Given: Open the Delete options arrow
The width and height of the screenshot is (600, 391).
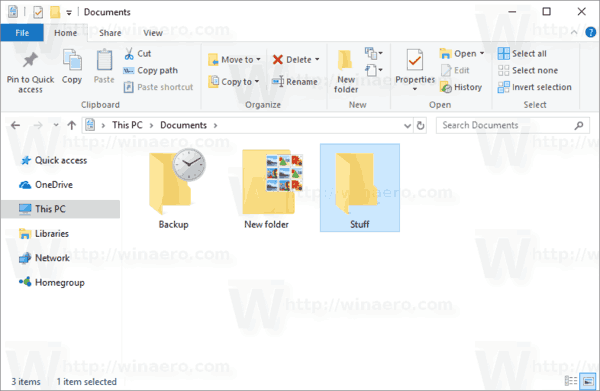Looking at the screenshot, I should [317, 60].
